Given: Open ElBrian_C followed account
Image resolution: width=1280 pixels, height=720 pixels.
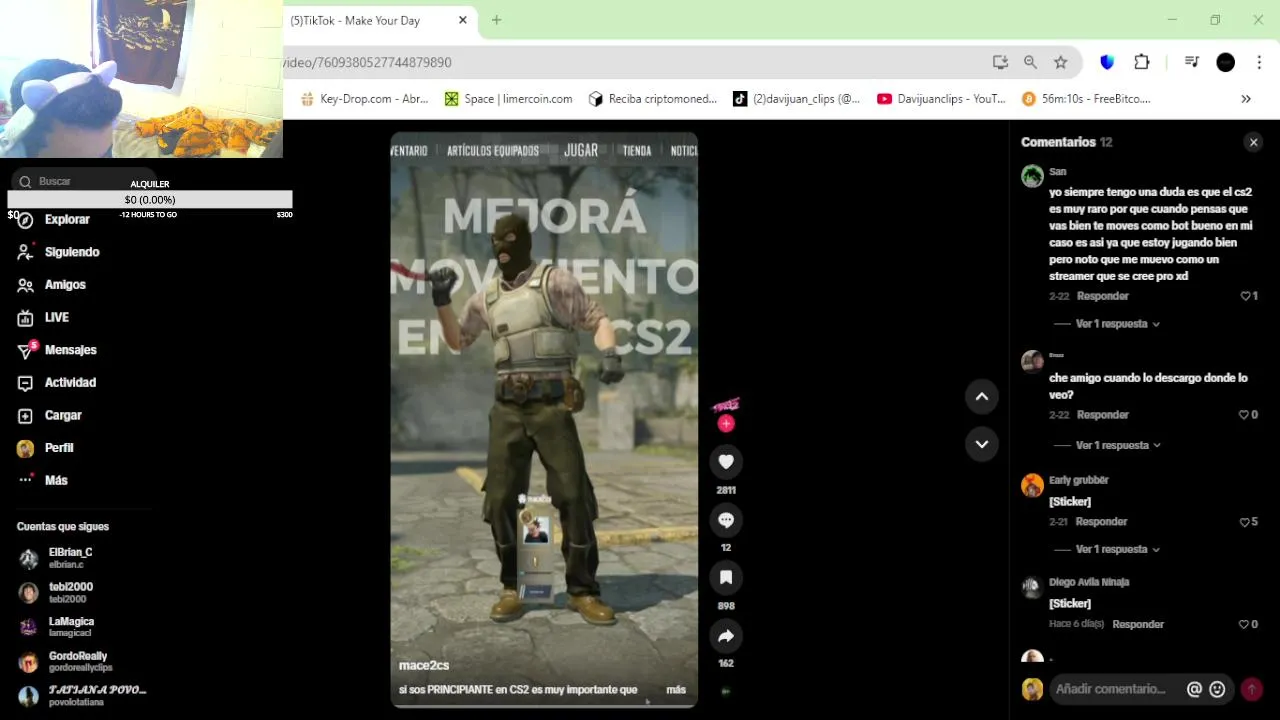Looking at the screenshot, I should pos(56,558).
